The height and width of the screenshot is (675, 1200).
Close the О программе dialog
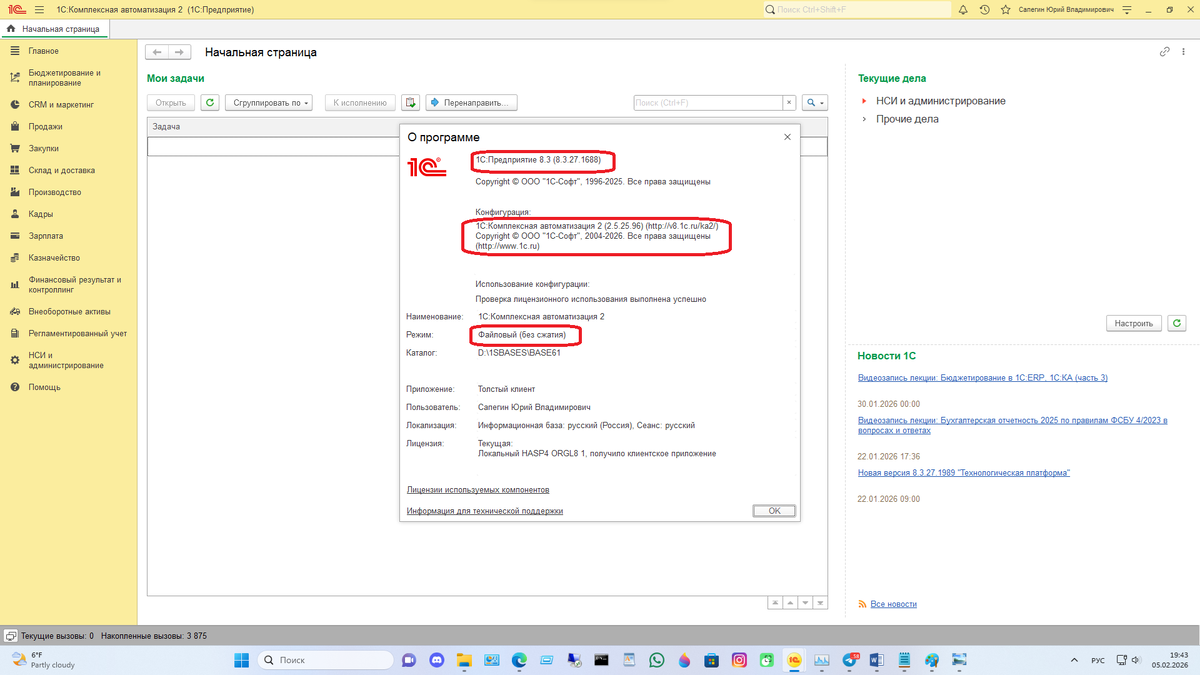[x=787, y=137]
